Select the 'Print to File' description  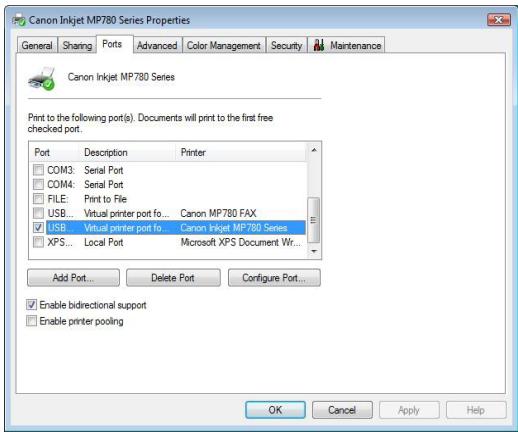click(105, 199)
